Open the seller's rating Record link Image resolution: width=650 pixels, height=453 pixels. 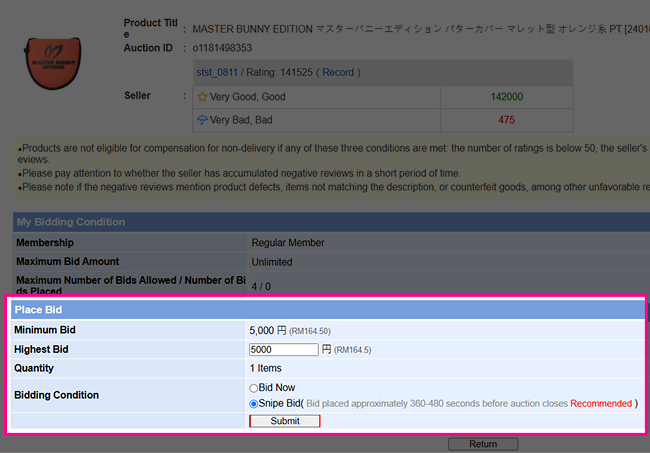(x=338, y=72)
